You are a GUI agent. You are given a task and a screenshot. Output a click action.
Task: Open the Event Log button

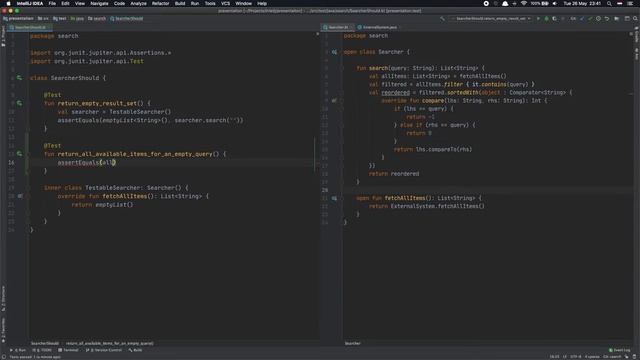click(x=620, y=350)
